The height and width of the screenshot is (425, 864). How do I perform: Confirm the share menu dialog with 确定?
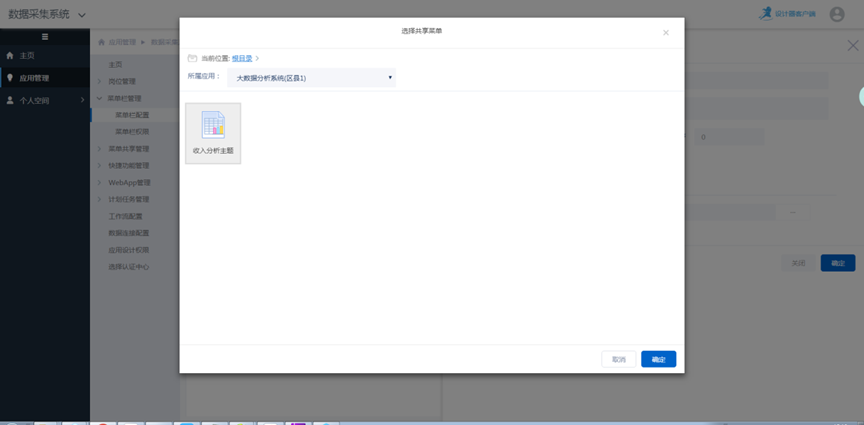(x=658, y=359)
